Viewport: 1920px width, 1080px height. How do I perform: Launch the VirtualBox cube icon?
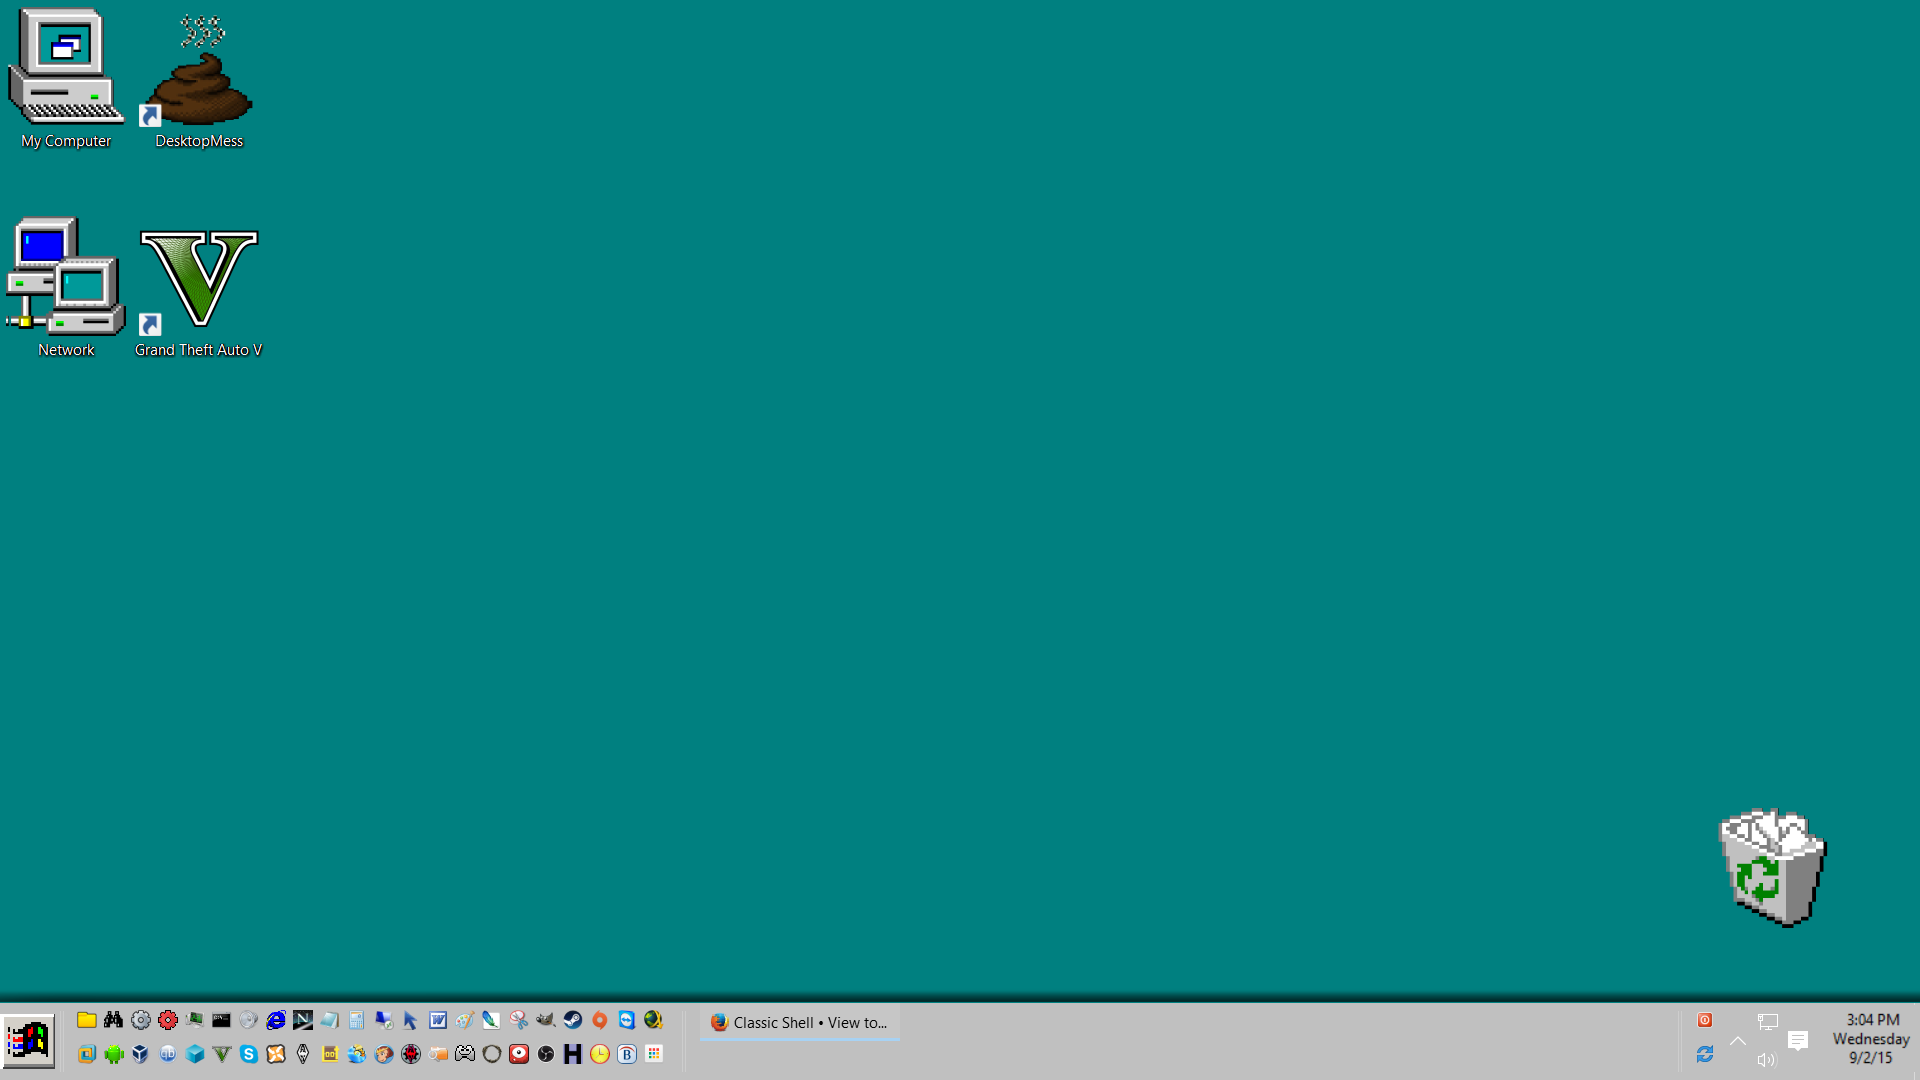141,1054
